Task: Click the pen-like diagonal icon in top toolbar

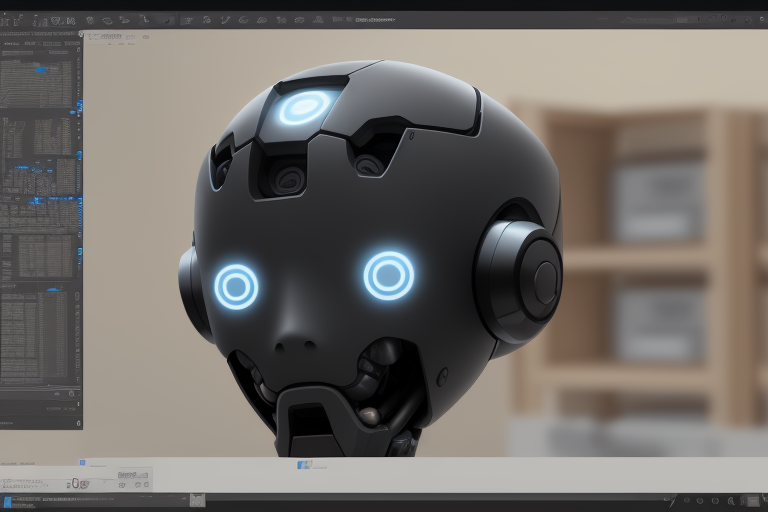Action: click(x=226, y=19)
